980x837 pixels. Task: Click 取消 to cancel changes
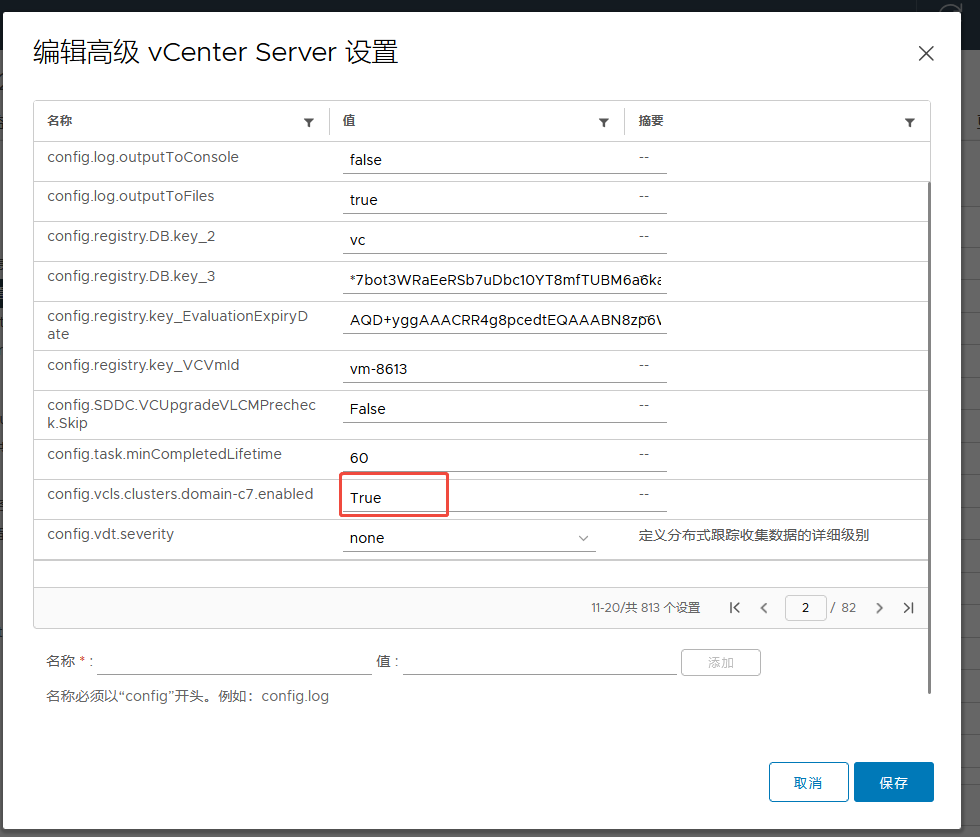(x=809, y=782)
